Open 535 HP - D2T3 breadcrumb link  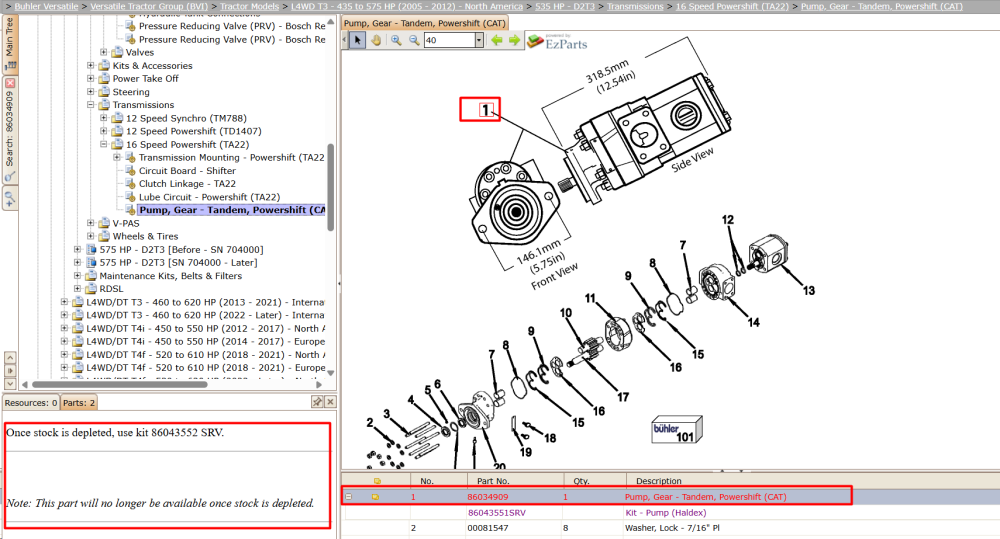click(564, 6)
